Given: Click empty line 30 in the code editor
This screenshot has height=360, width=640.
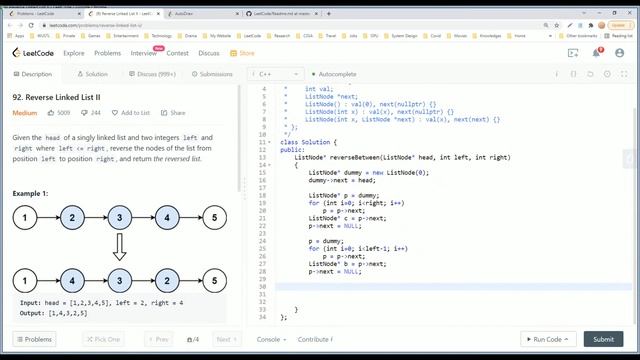Looking at the screenshot, I should coord(453,287).
